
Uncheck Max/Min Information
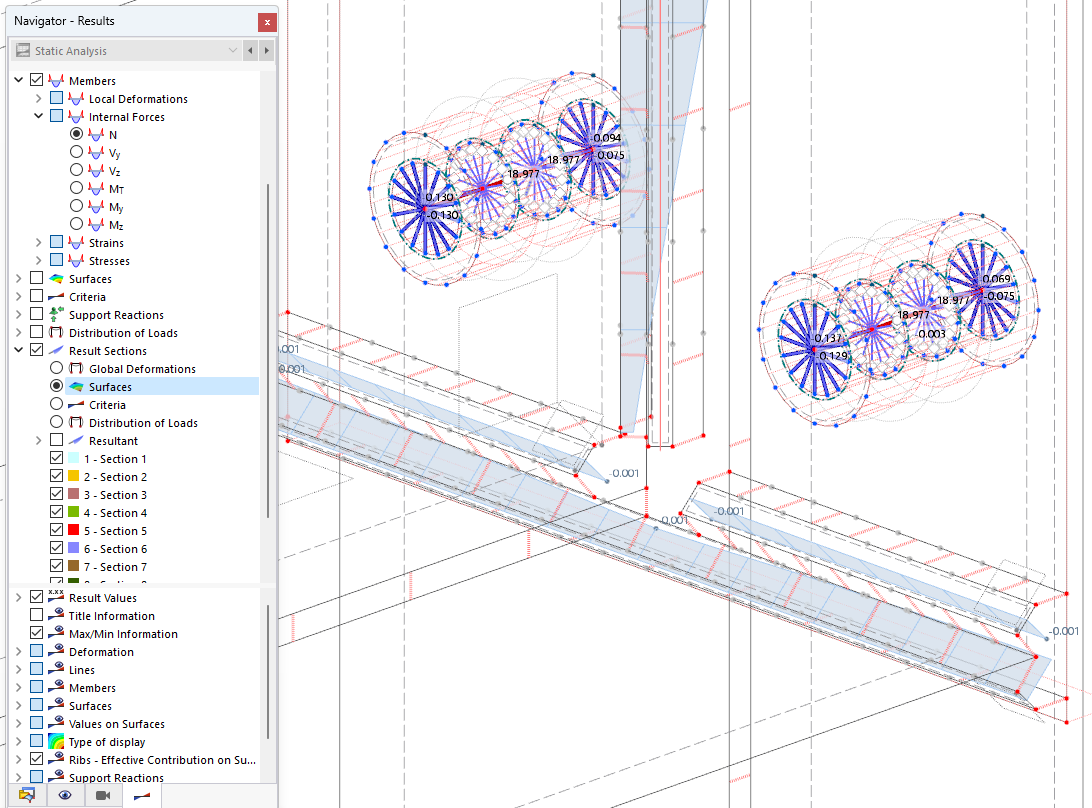(37, 633)
